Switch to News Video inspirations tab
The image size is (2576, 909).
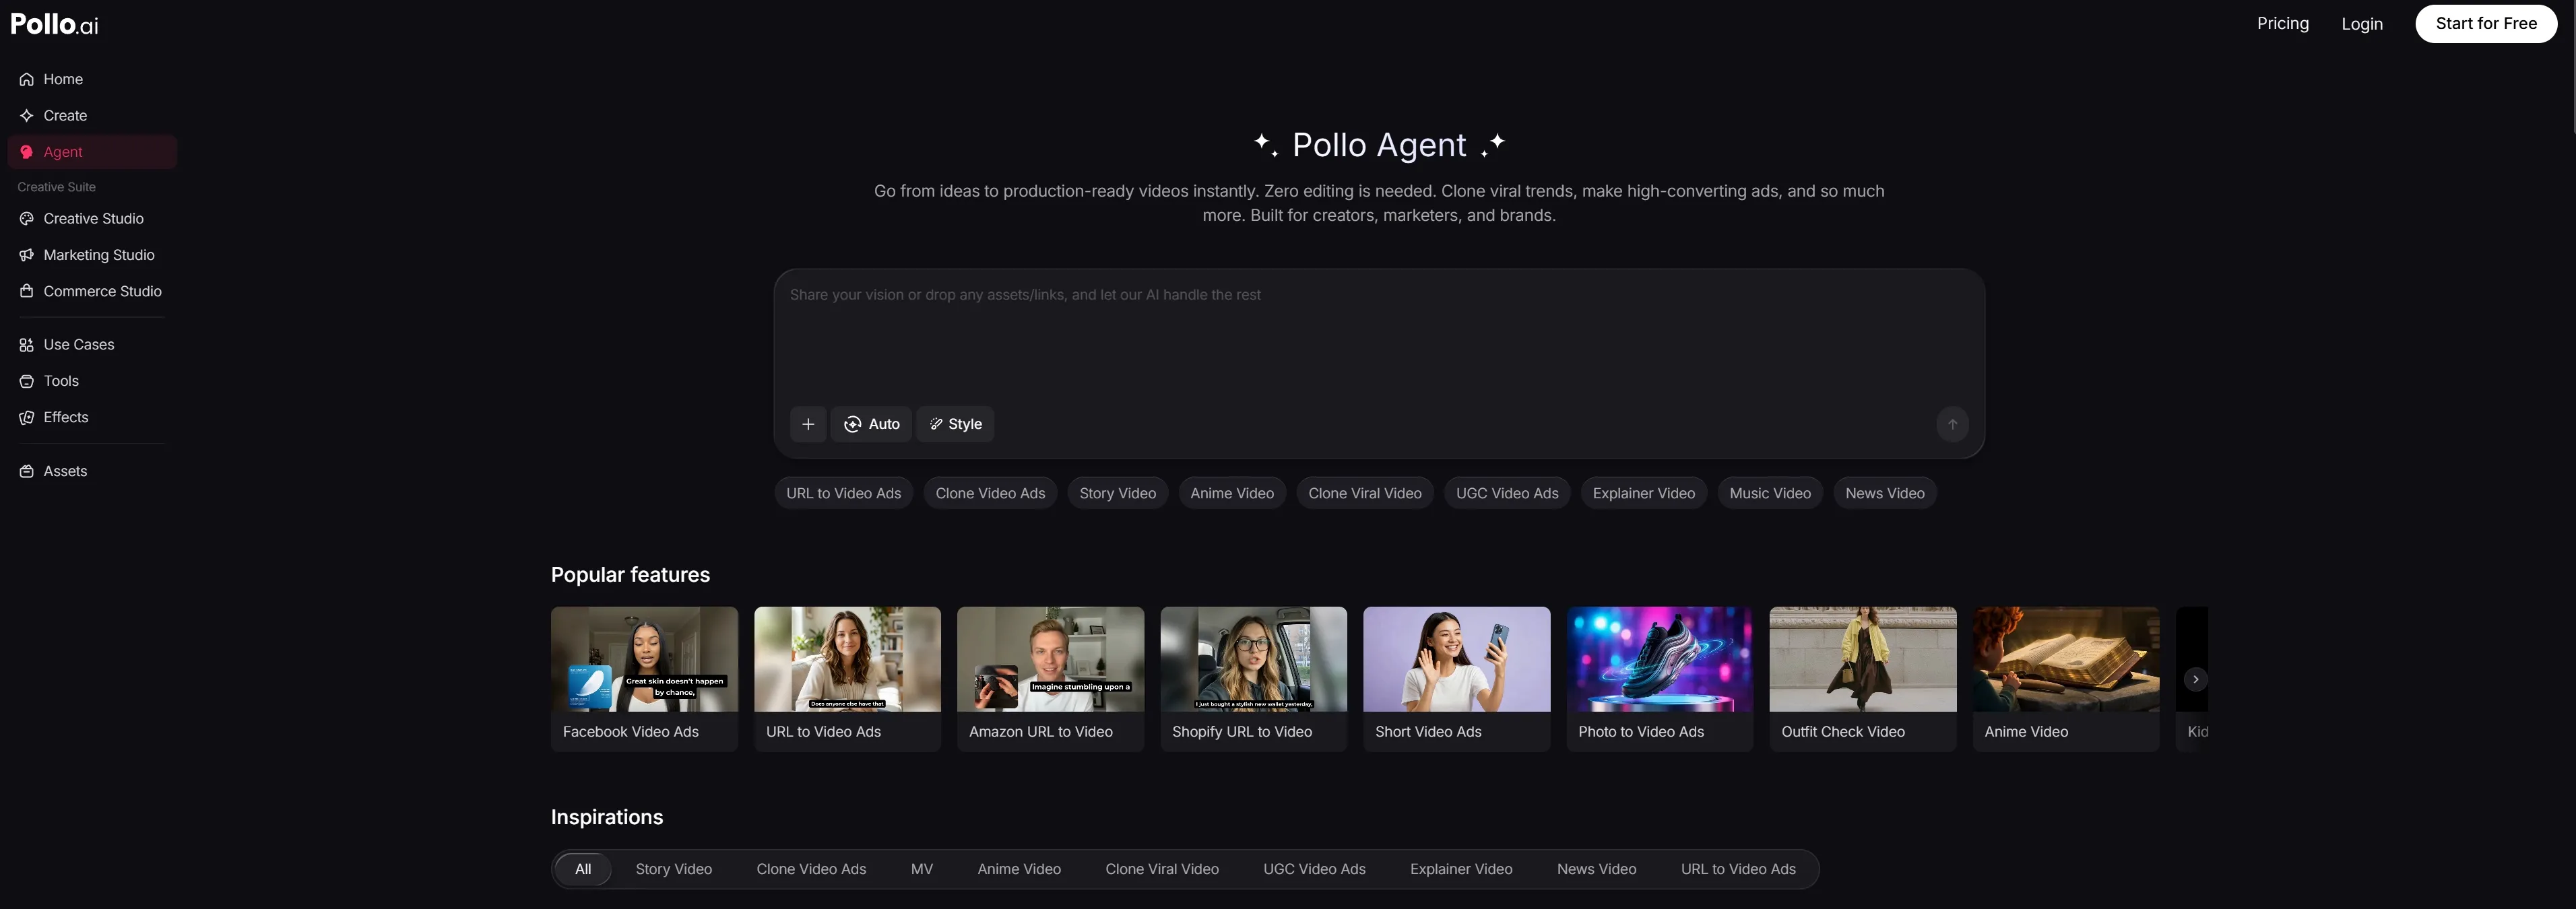1596,869
